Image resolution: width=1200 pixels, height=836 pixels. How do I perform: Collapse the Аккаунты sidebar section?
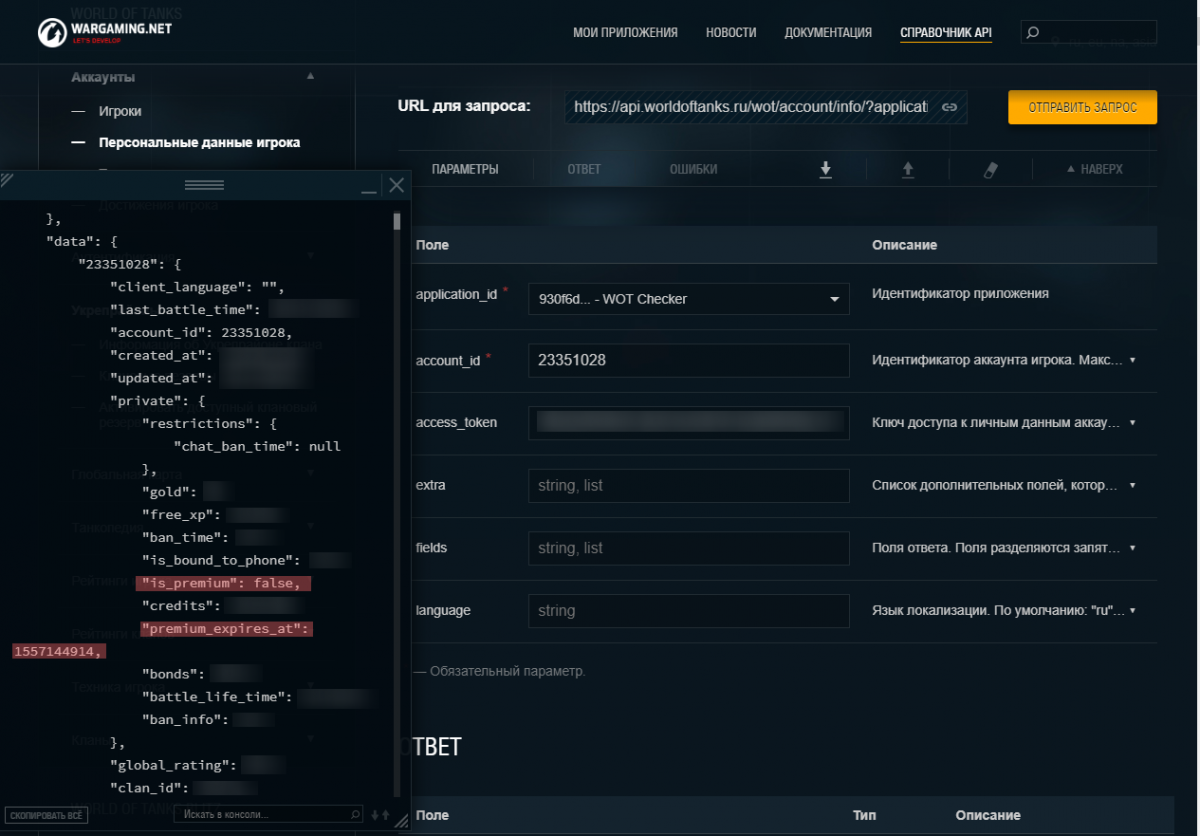(x=310, y=77)
